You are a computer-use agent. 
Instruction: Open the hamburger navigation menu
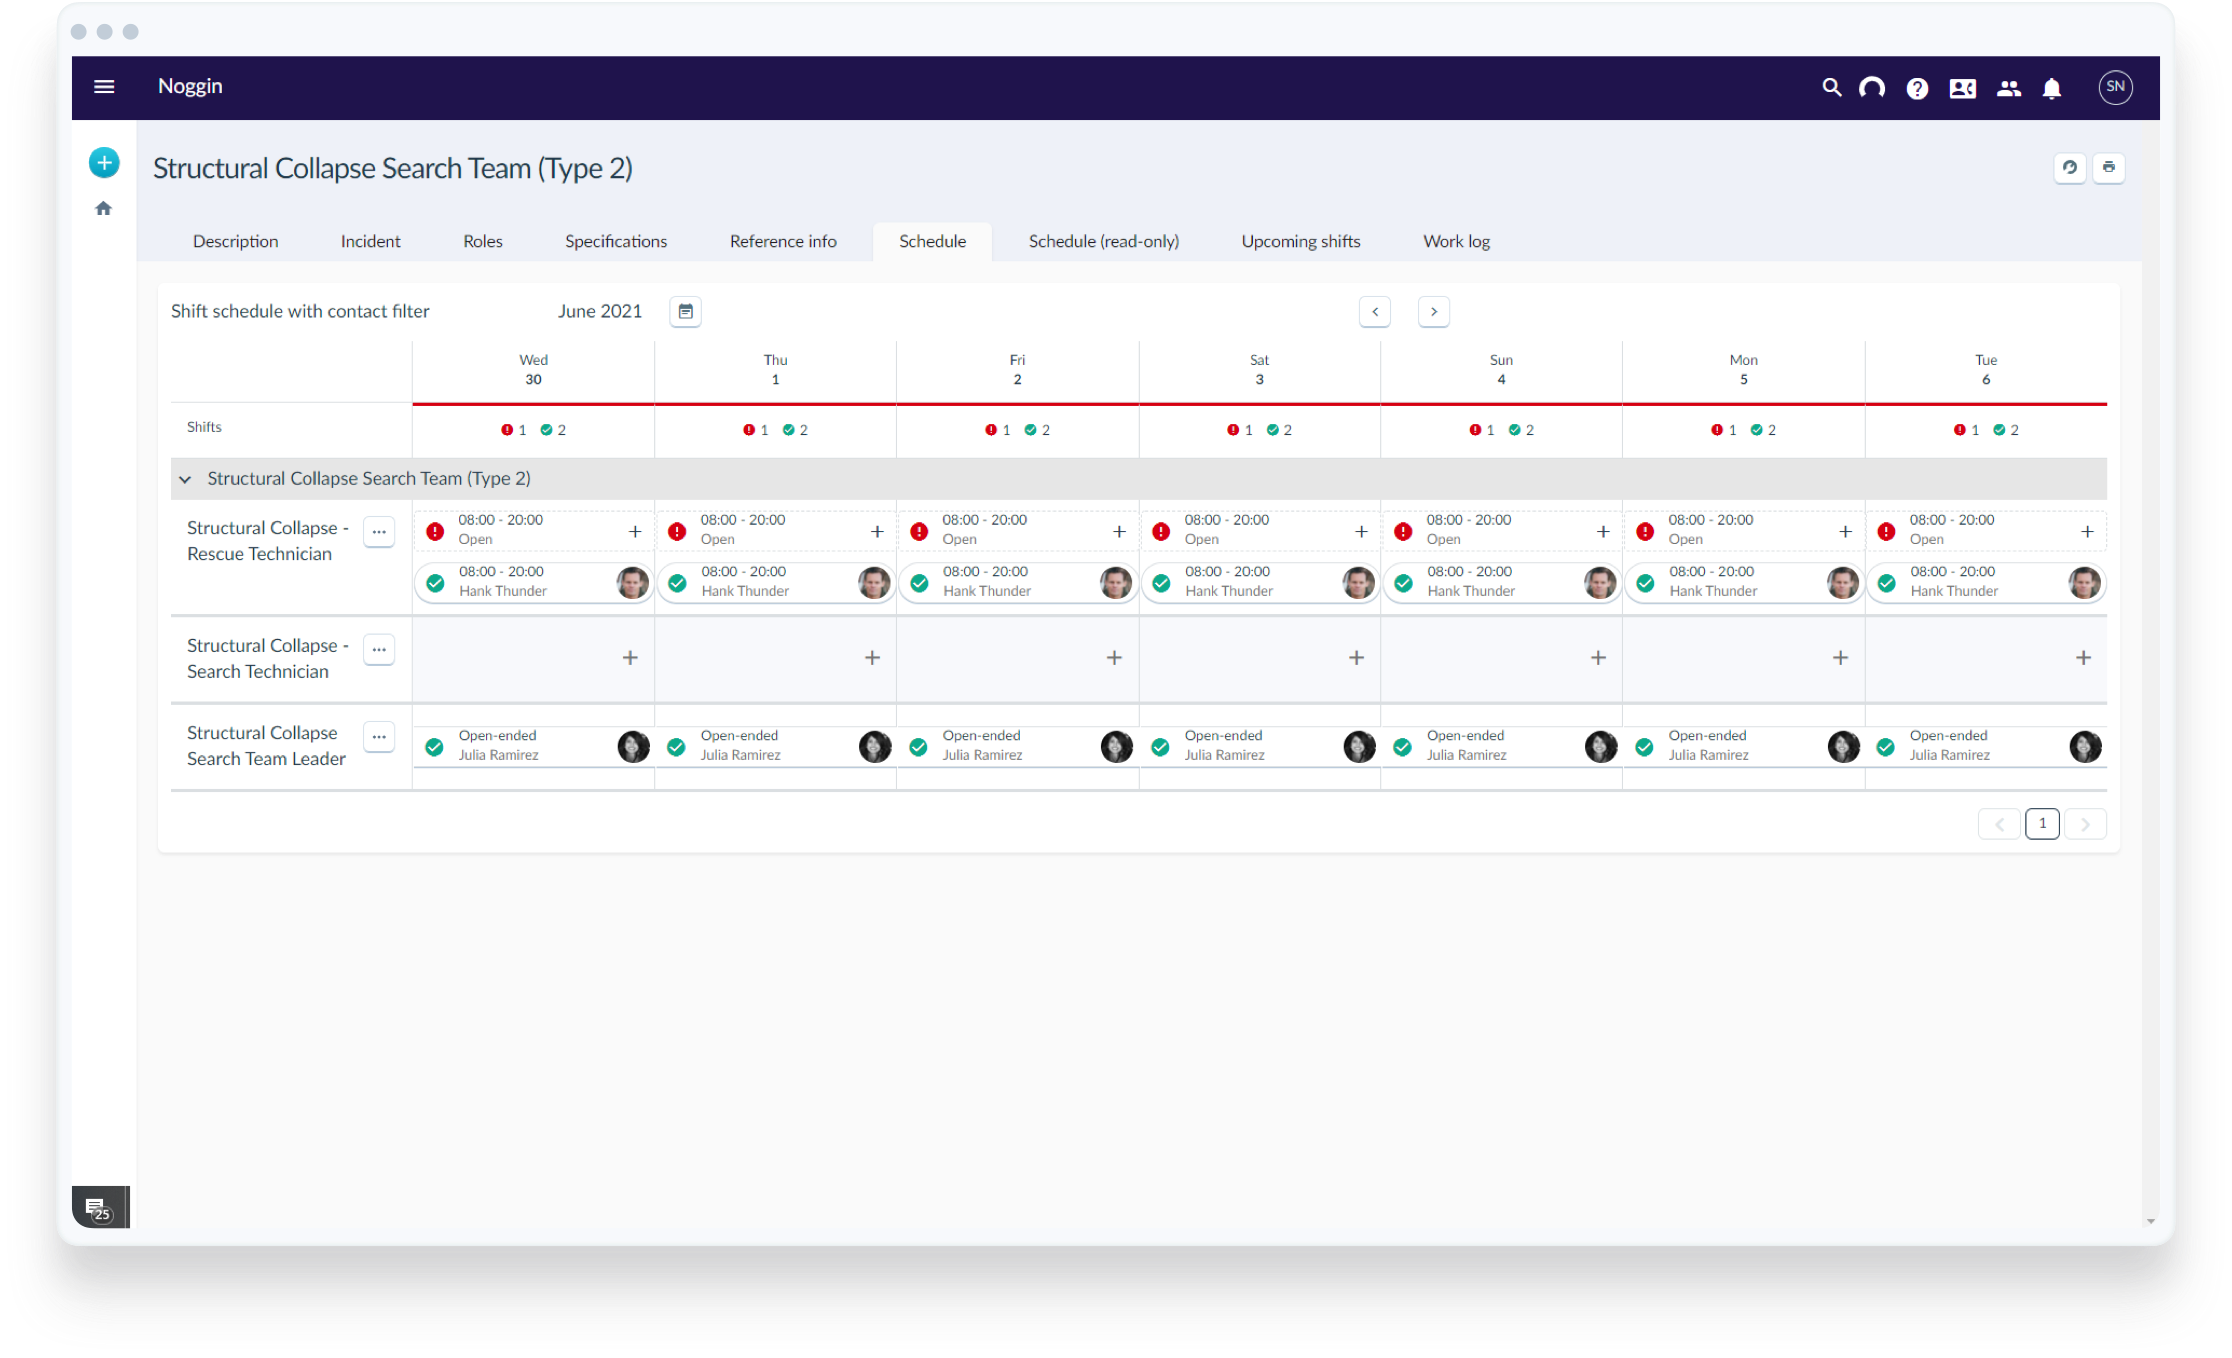tap(104, 87)
